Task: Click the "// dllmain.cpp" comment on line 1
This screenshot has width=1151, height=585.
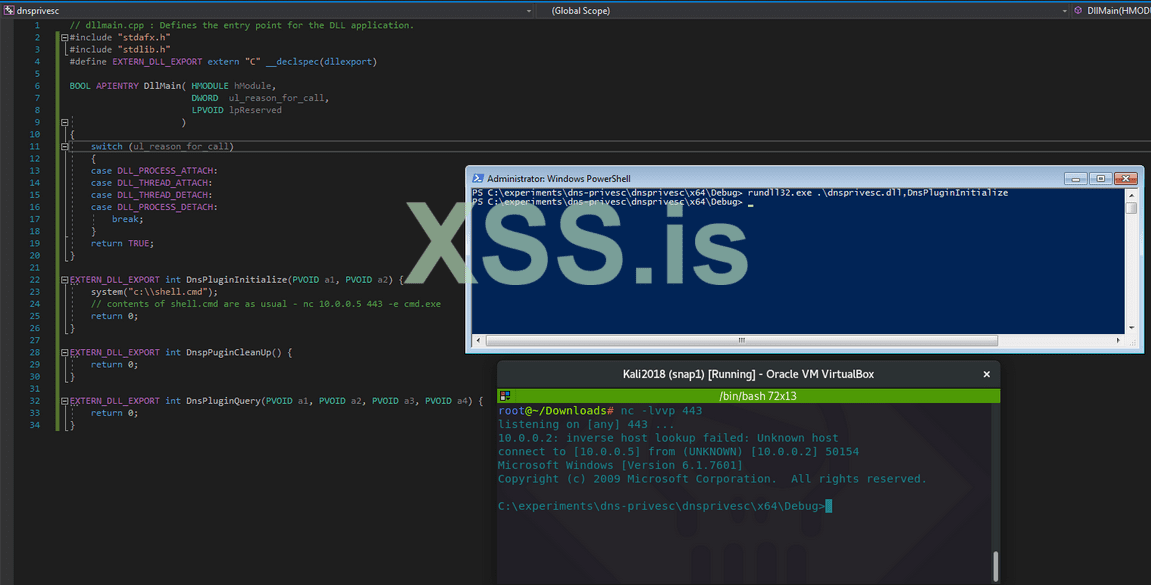Action: (242, 26)
